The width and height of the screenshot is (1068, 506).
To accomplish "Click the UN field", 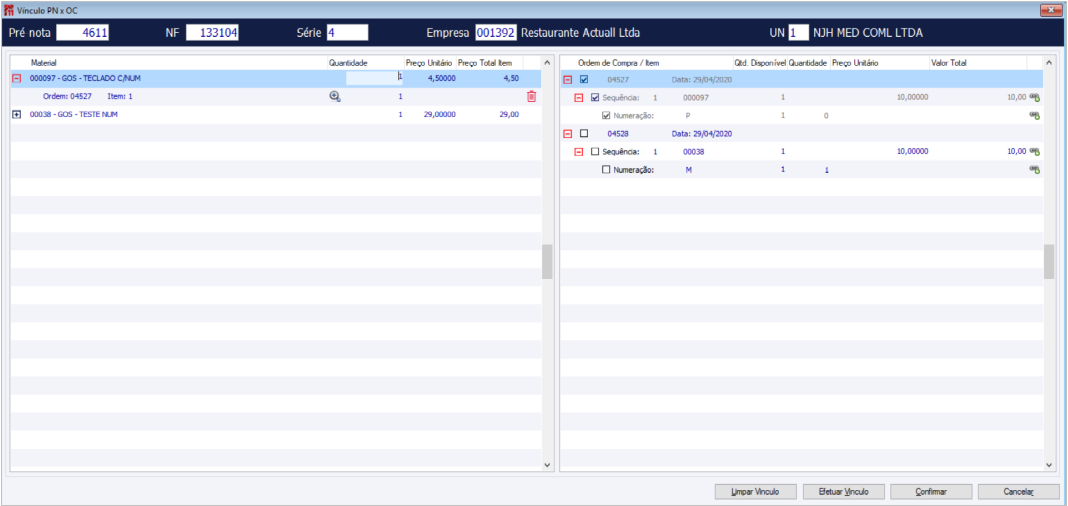I will tap(799, 33).
